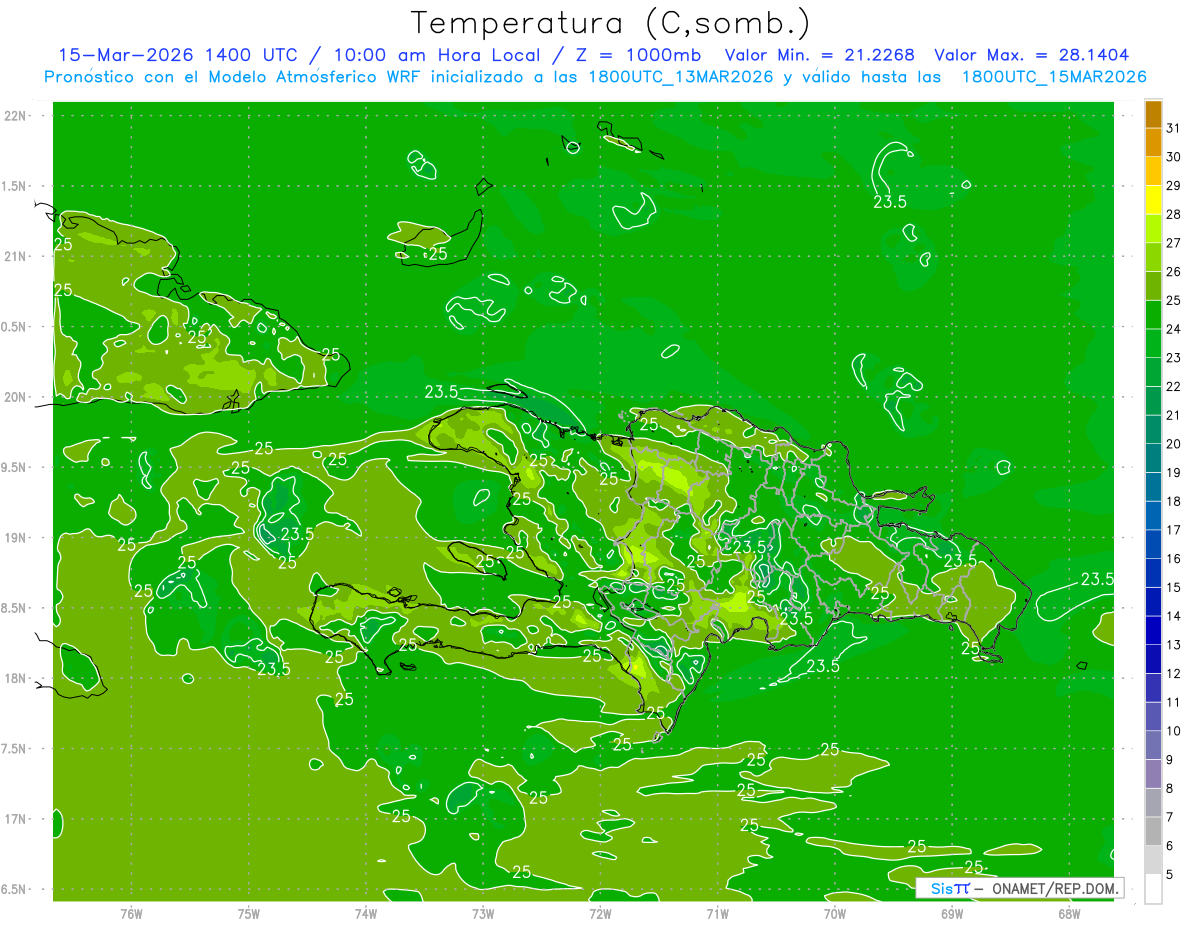
Task: Select the '15-Mar-2026 1400 UTC' date text
Action: tap(177, 55)
